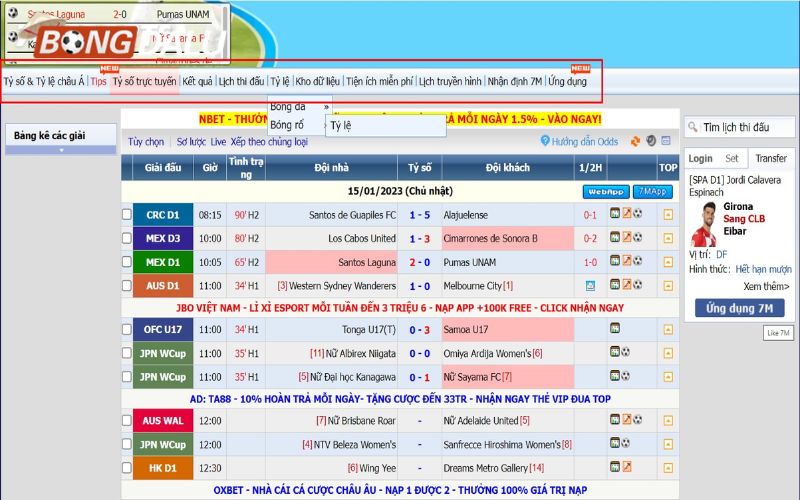
Task: Expand the Bóng rổ submenu
Action: 296,125
